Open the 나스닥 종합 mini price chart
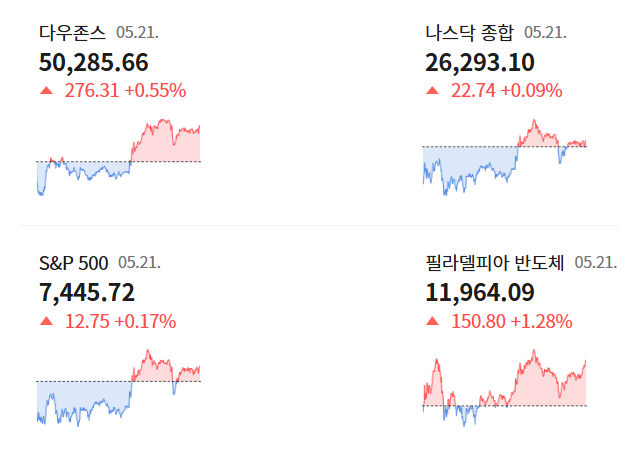 click(x=504, y=158)
